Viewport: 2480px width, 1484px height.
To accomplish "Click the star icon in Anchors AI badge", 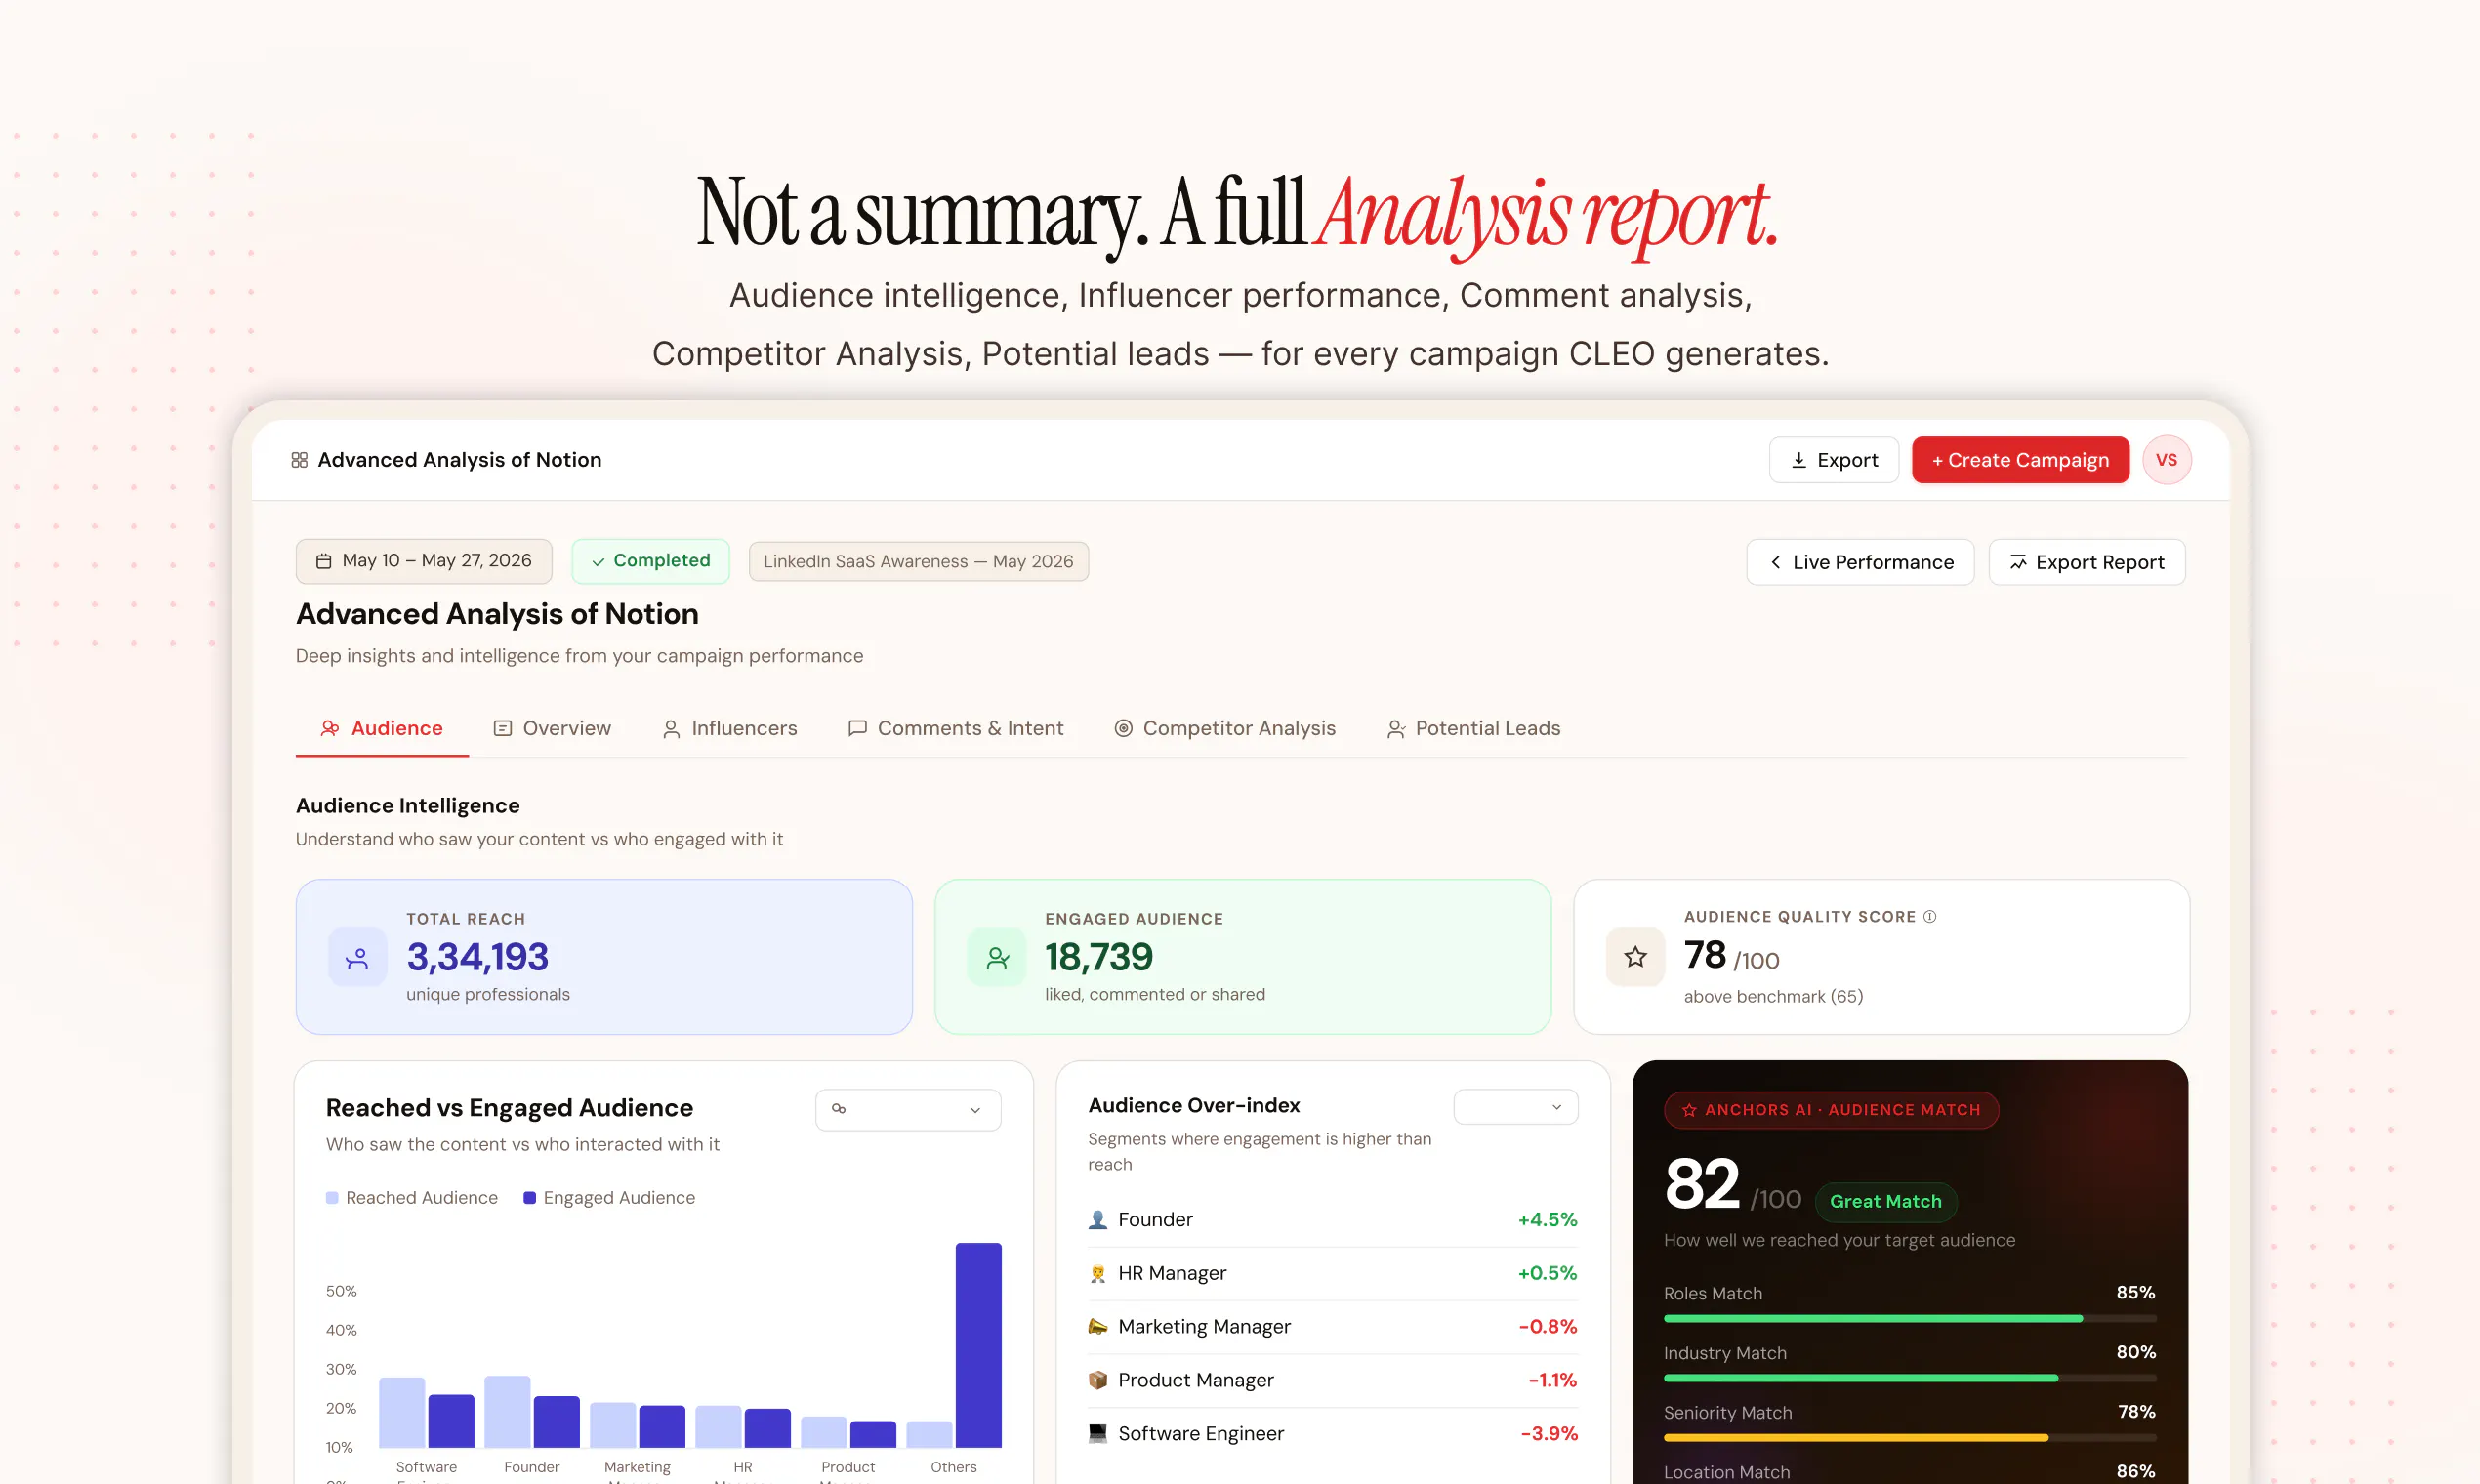I will (x=1689, y=1110).
